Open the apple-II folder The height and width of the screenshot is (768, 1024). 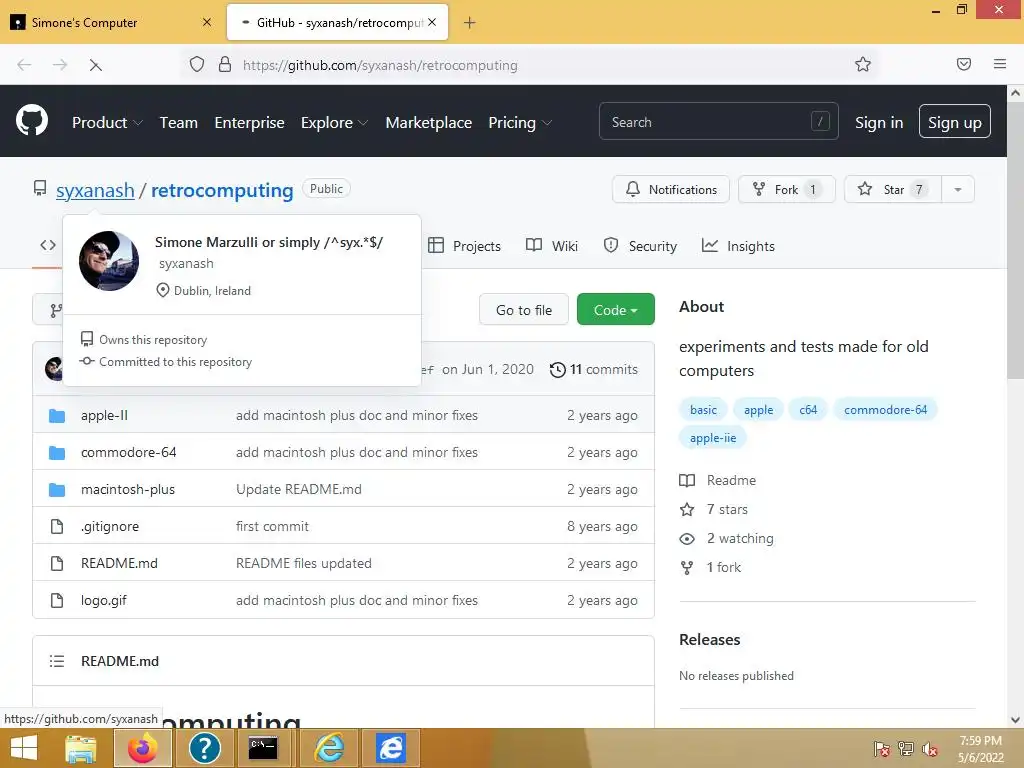pos(104,415)
